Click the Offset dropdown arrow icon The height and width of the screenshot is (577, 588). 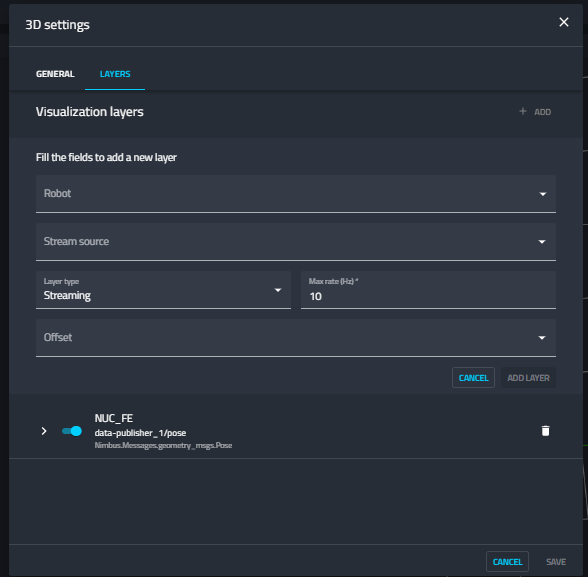coord(542,338)
